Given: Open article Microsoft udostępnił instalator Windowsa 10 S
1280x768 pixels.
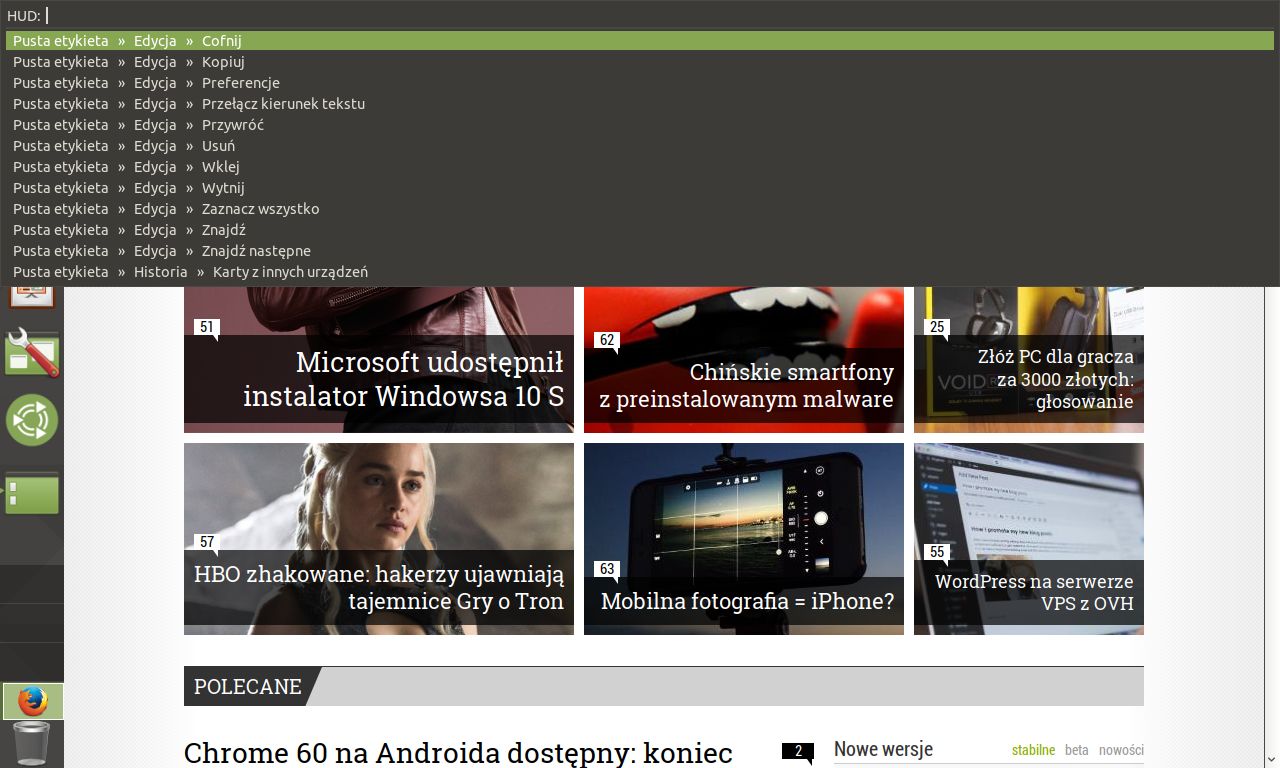Looking at the screenshot, I should (x=404, y=379).
